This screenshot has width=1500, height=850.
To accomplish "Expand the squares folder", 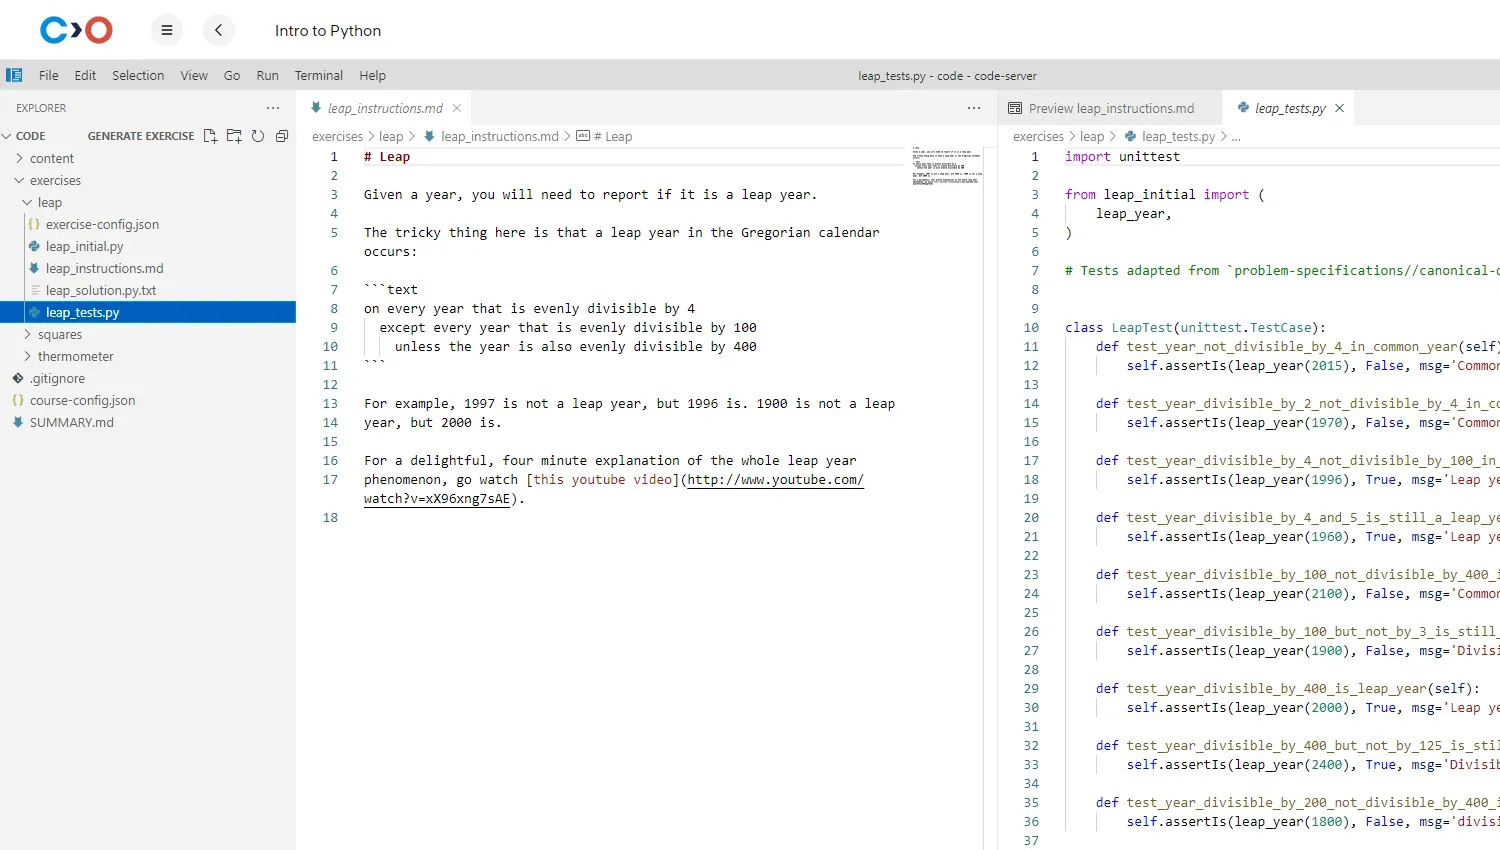I will [x=148, y=334].
